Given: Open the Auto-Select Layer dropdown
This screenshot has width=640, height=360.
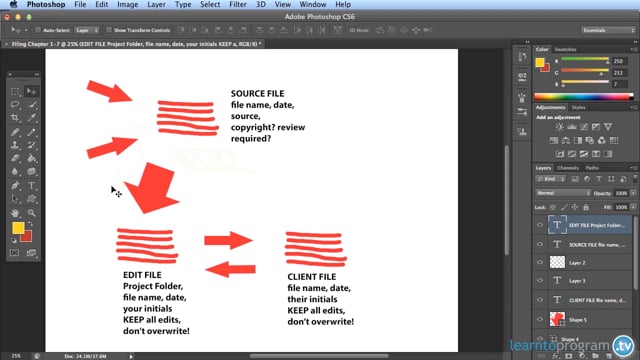Looking at the screenshot, I should (87, 30).
